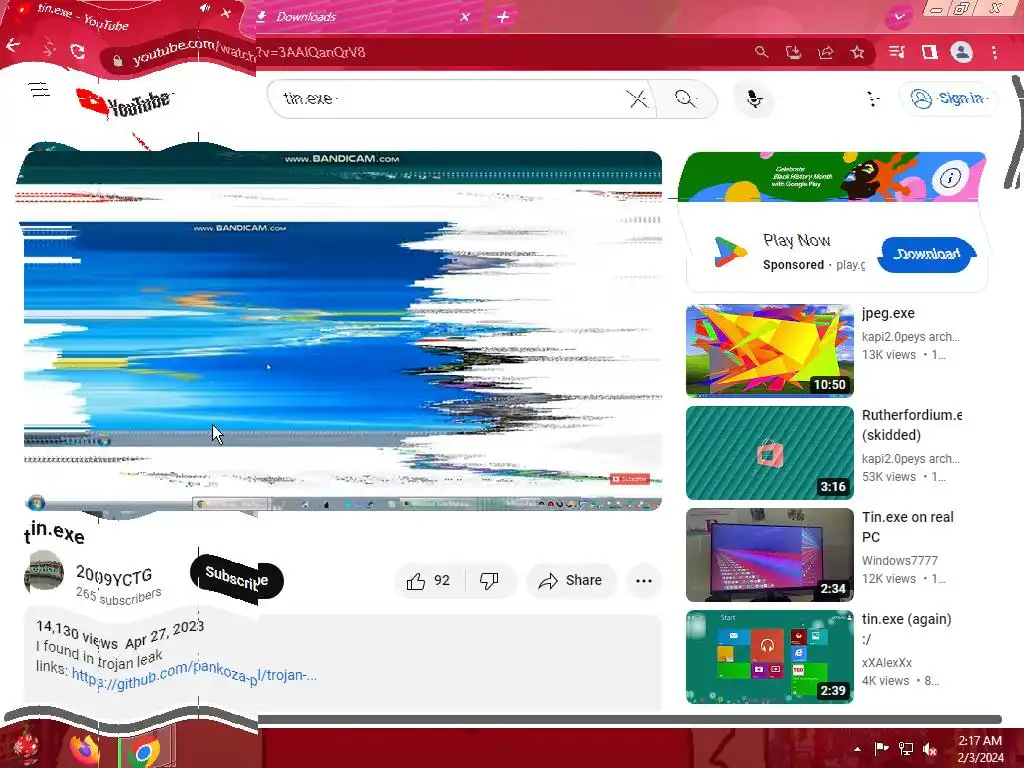Open tin.exe (again) thumbnail
1024x768 pixels.
(x=770, y=656)
